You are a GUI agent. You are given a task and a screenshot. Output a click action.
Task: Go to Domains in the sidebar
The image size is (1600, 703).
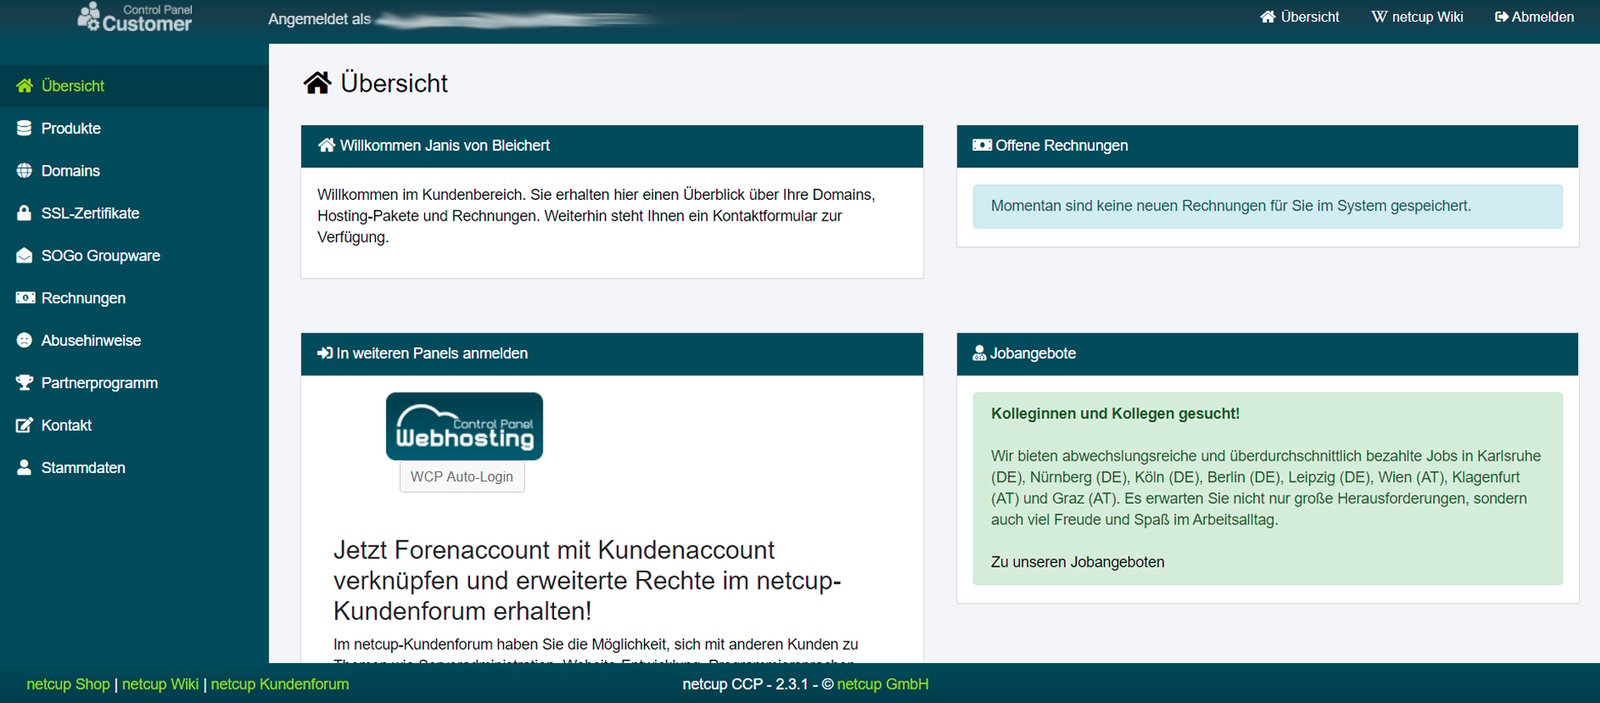click(x=134, y=171)
